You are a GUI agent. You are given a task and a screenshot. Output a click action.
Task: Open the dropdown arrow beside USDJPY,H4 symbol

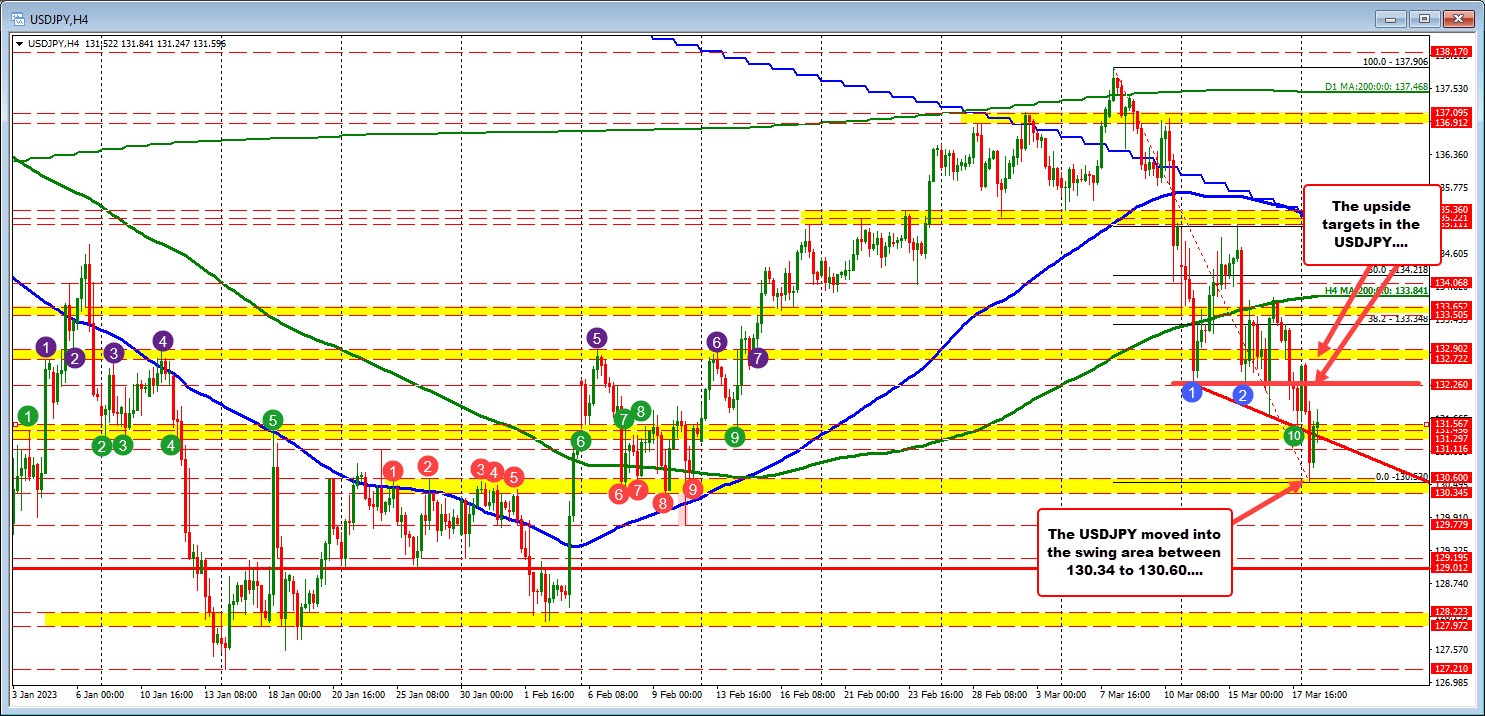(x=19, y=42)
